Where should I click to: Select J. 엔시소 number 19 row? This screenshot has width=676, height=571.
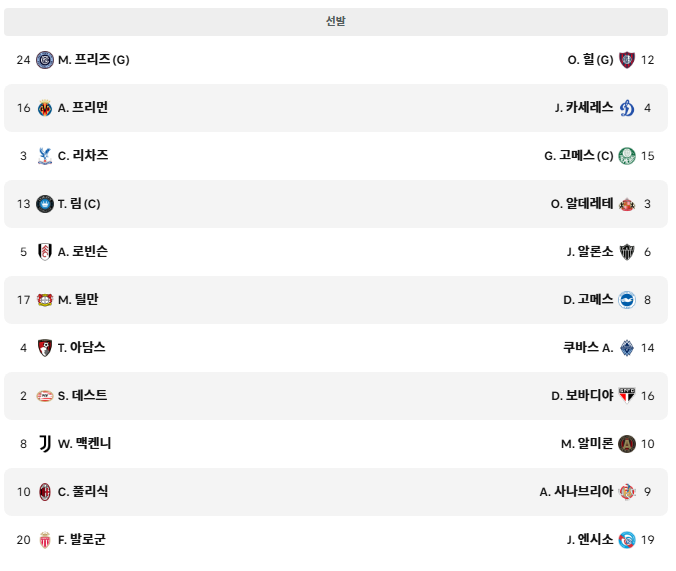coord(336,540)
